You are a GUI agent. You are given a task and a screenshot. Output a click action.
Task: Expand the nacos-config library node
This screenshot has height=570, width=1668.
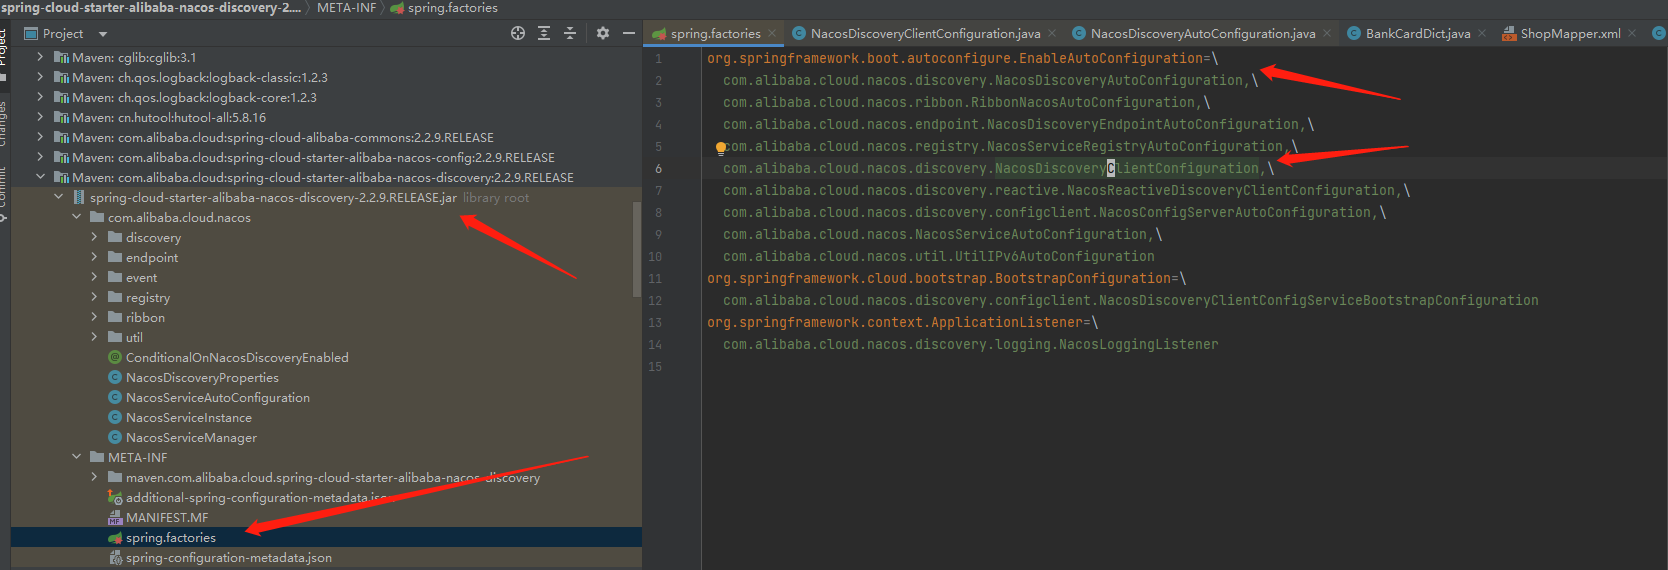tap(40, 157)
